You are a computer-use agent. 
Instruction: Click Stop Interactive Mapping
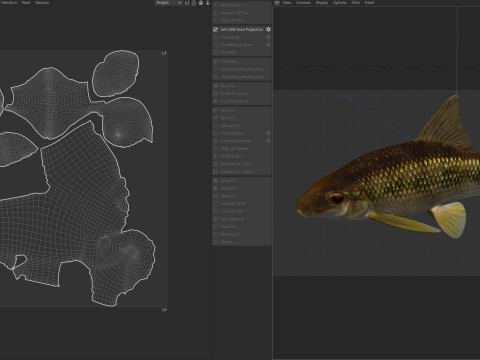tap(242, 77)
